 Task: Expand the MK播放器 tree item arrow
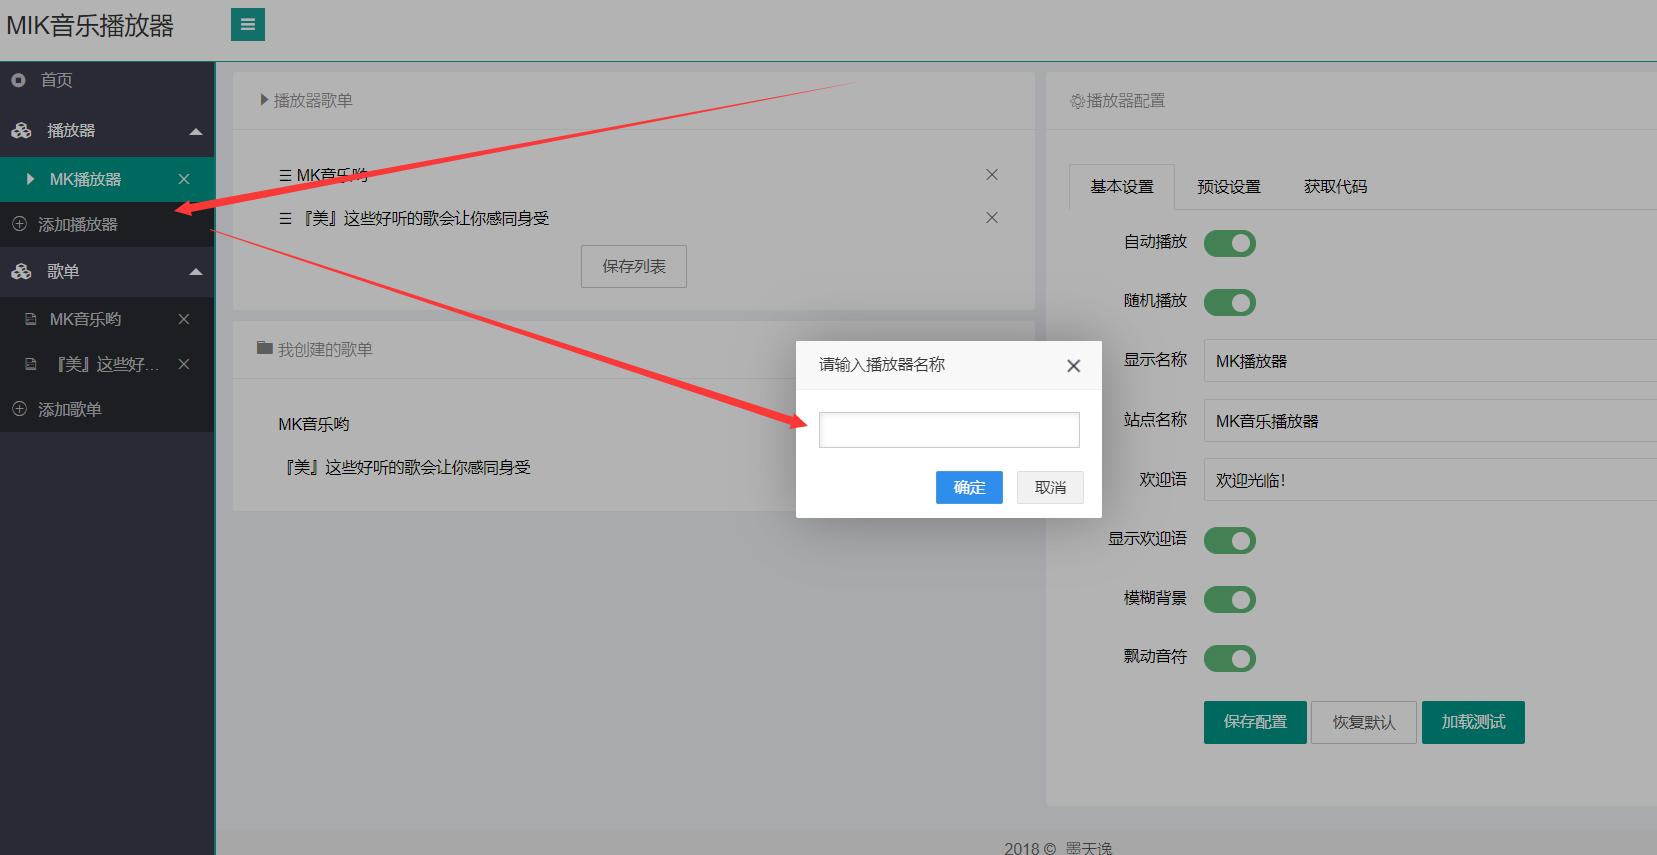tap(30, 179)
